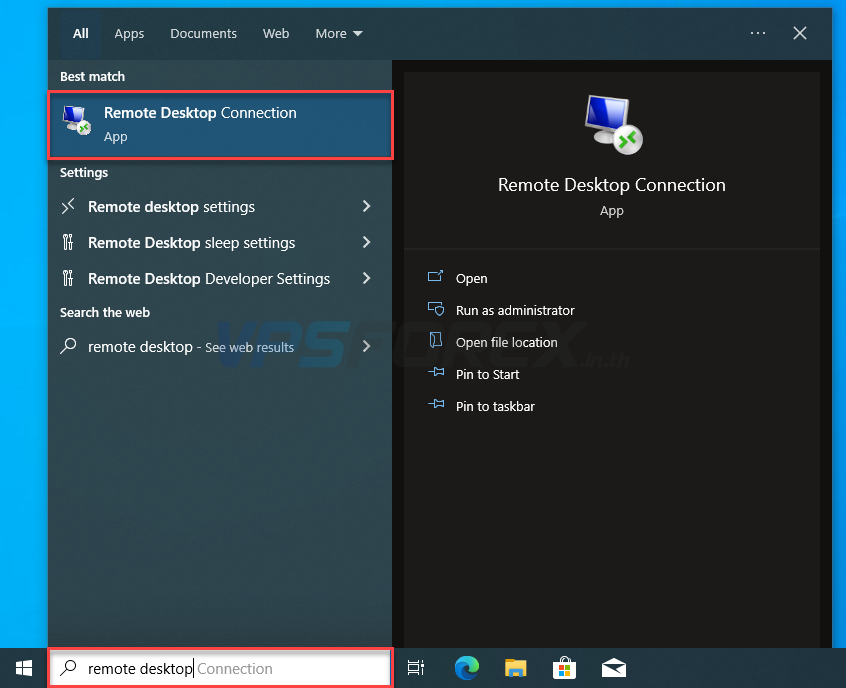The image size is (846, 688).
Task: Pin Remote Desktop Connection to Start
Action: click(487, 375)
